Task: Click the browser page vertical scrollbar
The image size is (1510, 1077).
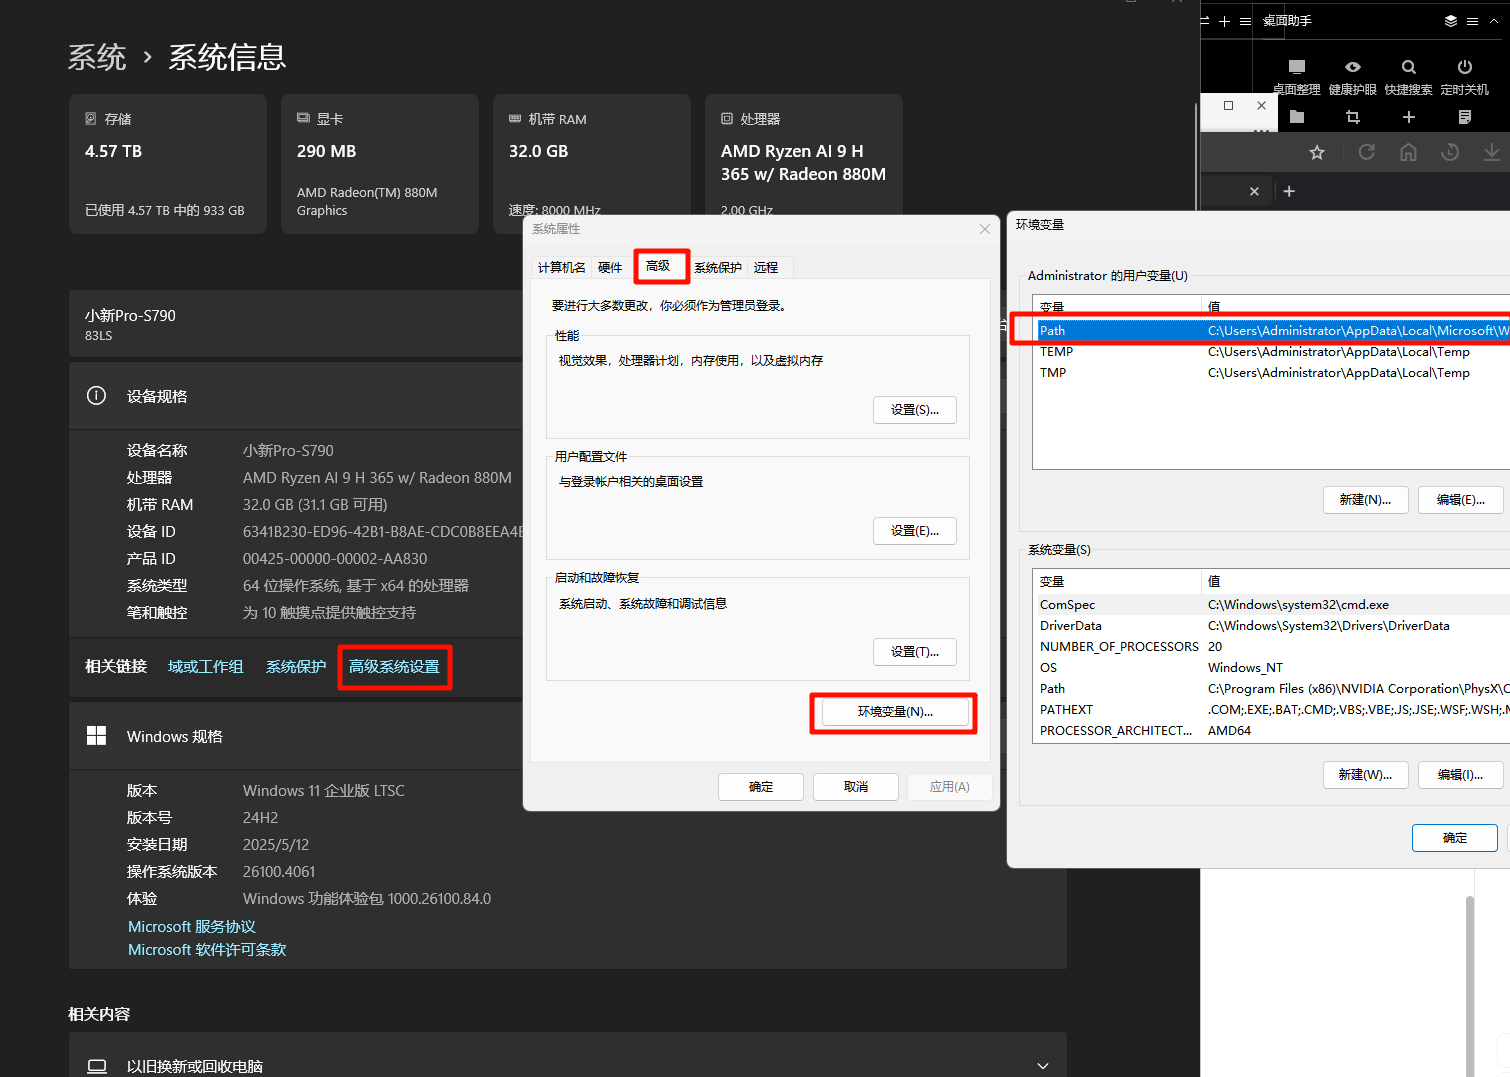Action: point(1470,985)
